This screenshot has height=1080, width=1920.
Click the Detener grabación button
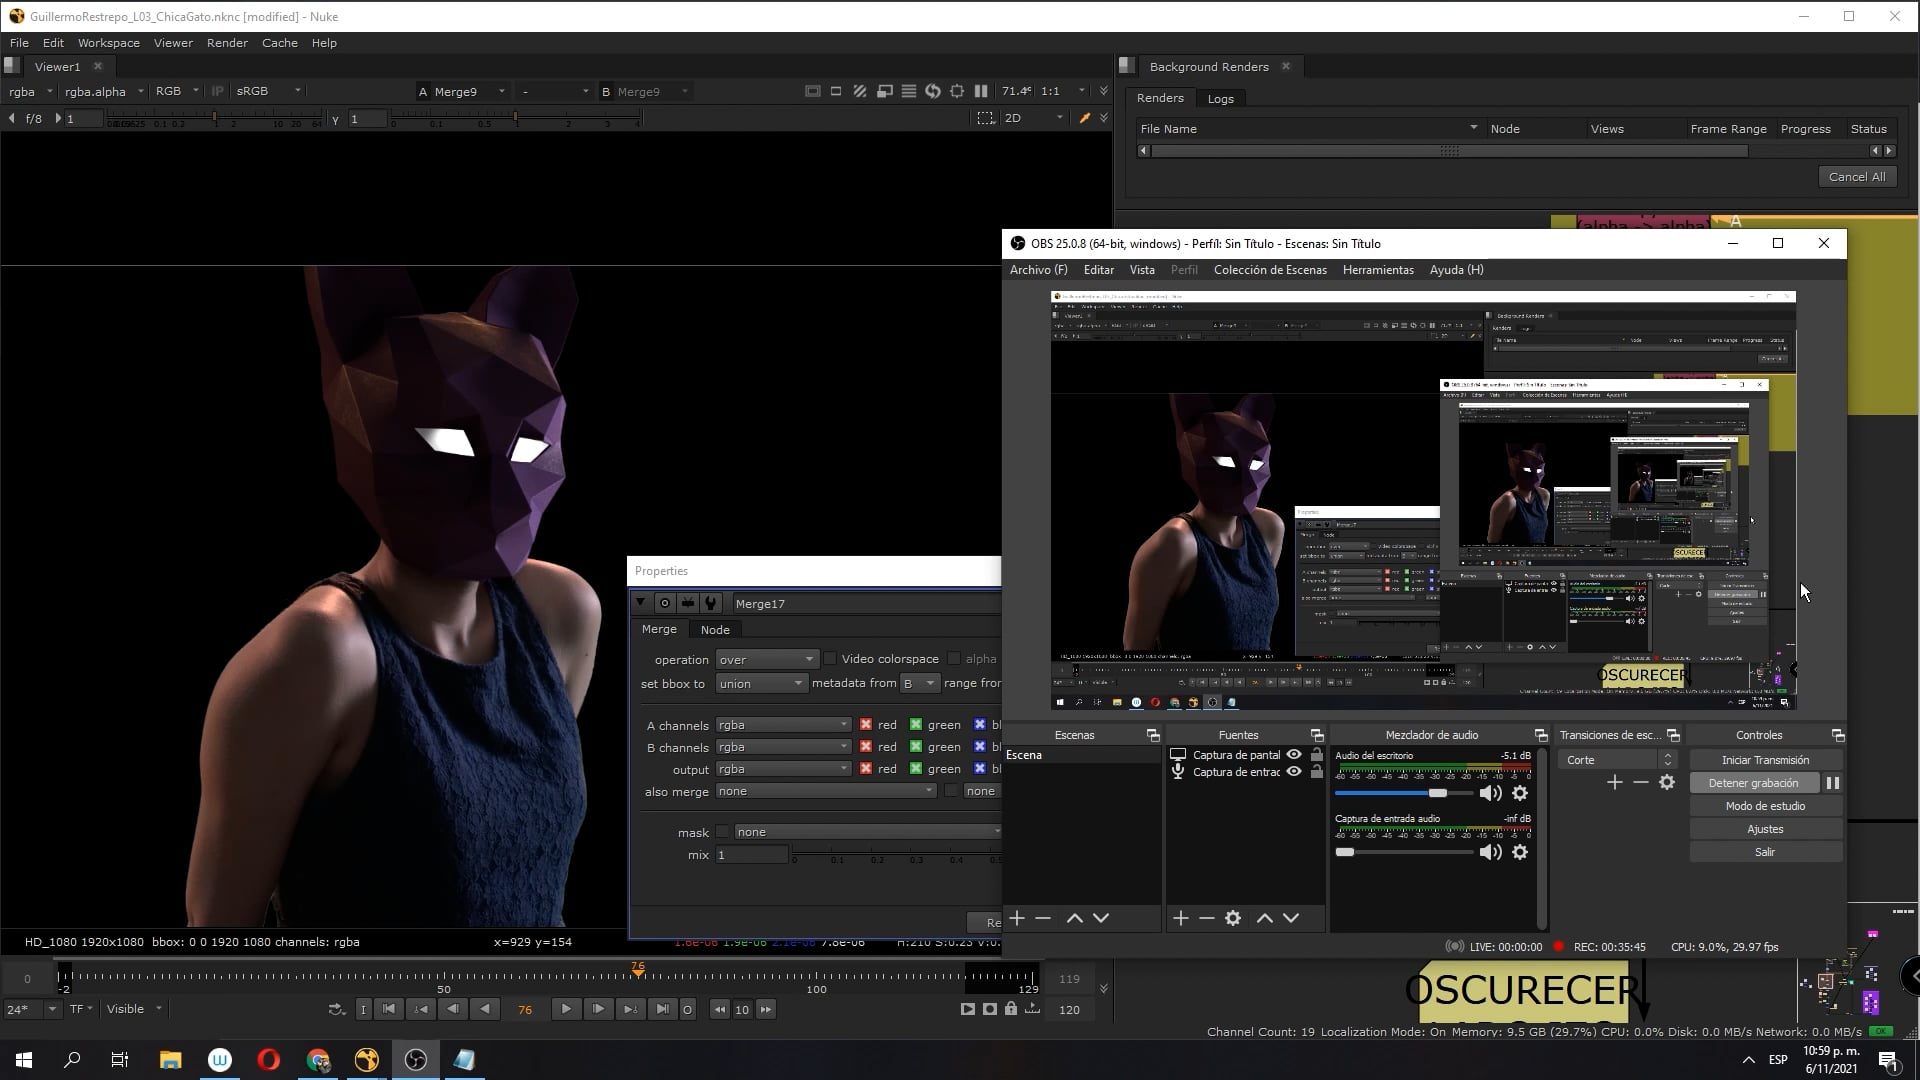[1753, 783]
